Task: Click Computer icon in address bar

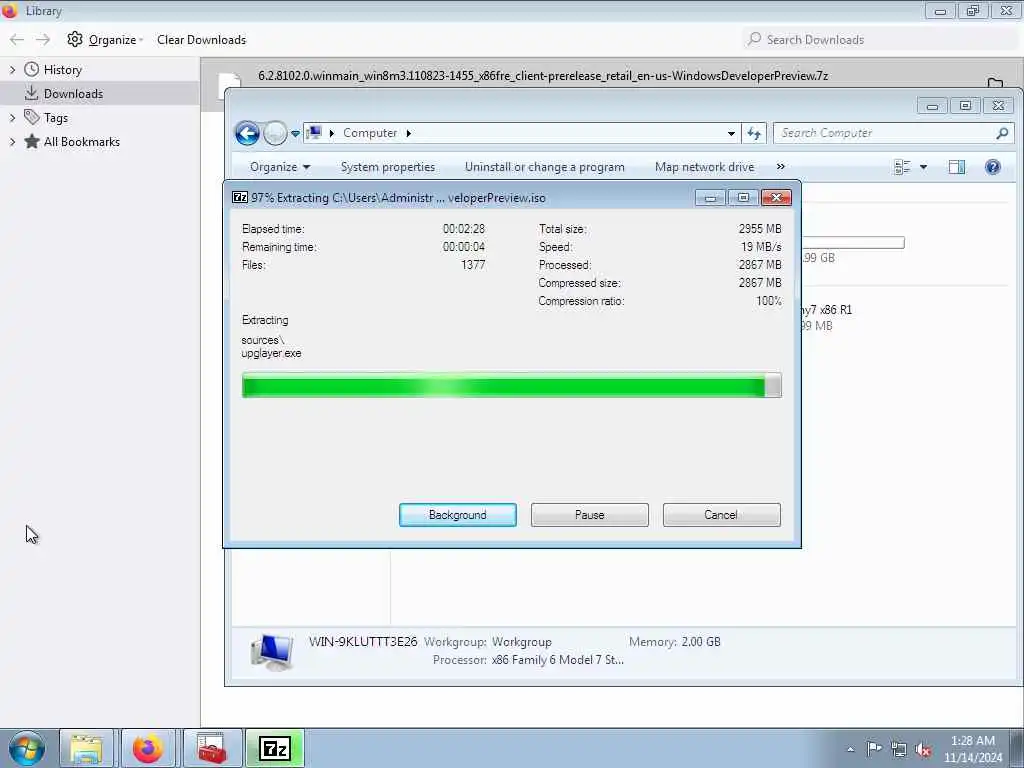Action: [x=314, y=133]
